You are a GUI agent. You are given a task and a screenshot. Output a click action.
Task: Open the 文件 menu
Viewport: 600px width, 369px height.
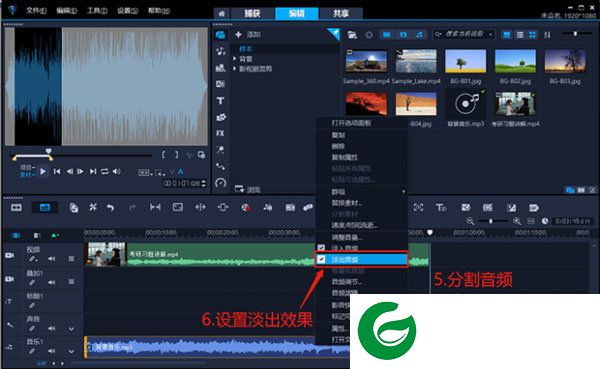point(36,10)
